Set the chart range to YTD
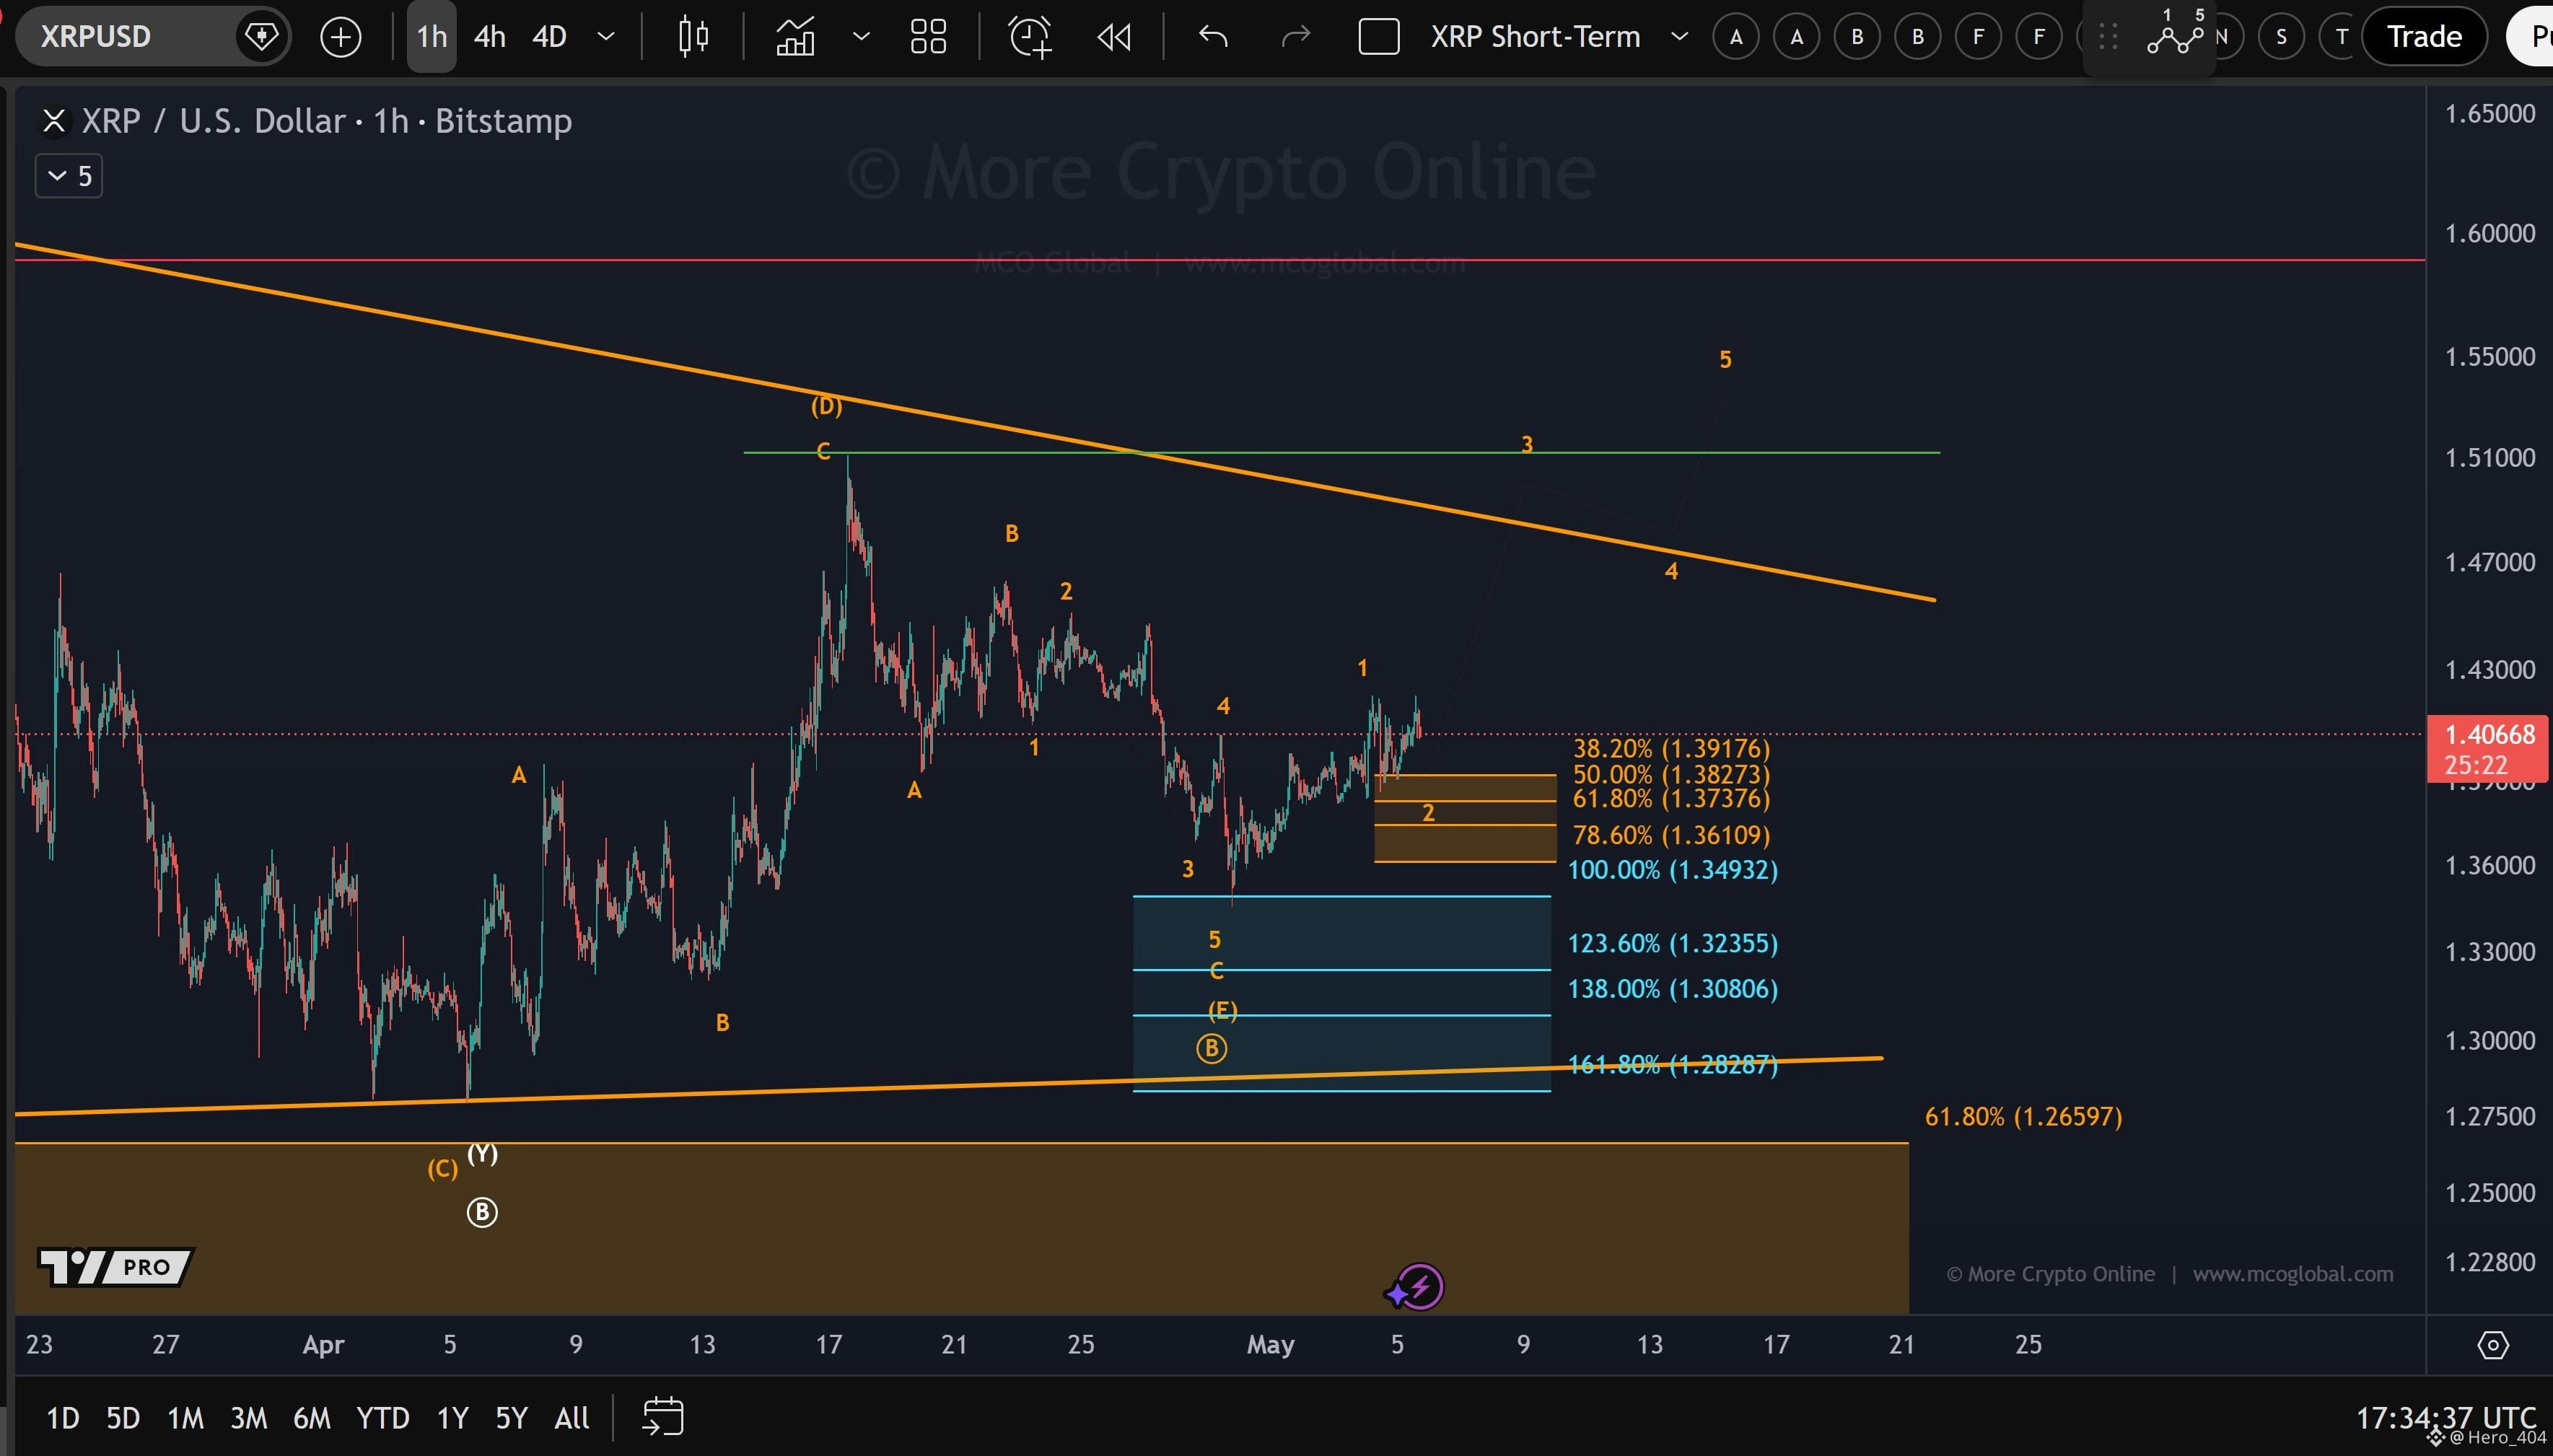This screenshot has height=1456, width=2553. pos(383,1418)
